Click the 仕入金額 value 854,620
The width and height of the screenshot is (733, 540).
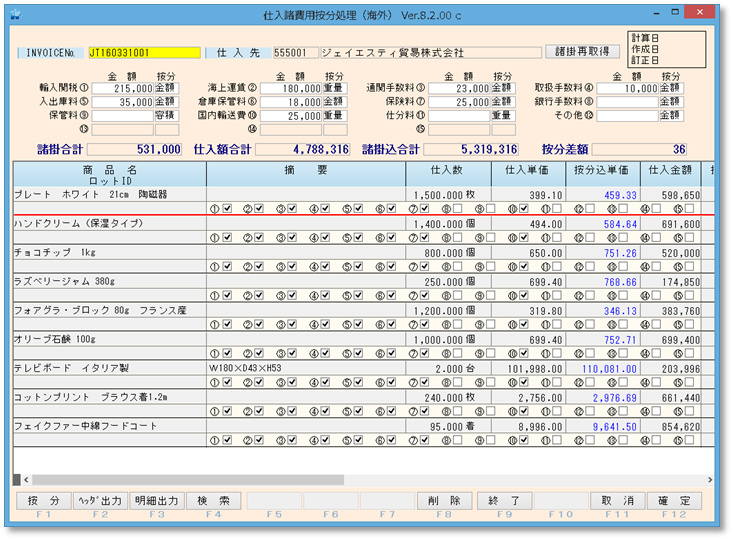tap(681, 427)
